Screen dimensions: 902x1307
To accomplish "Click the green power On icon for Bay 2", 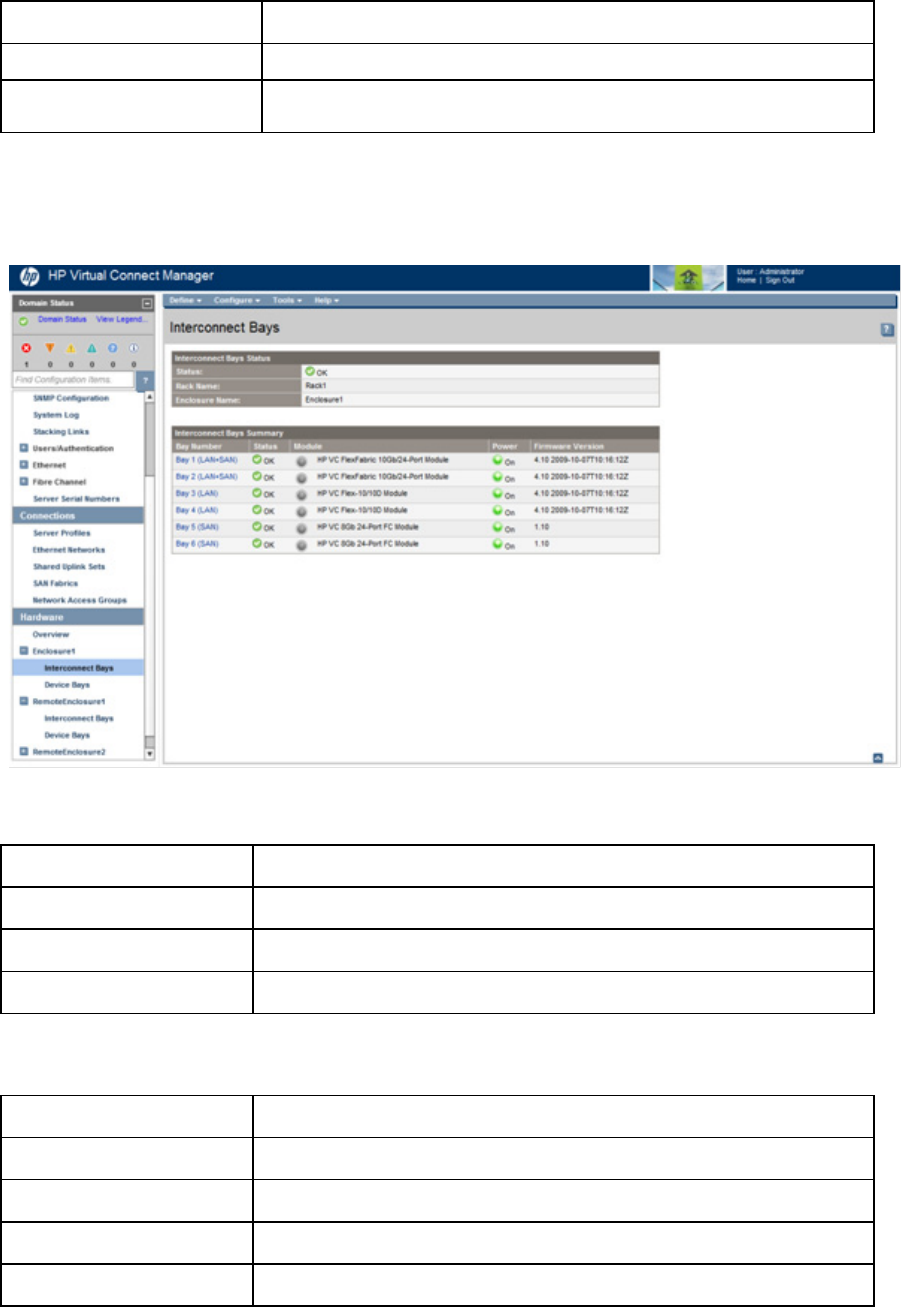I will [x=497, y=477].
